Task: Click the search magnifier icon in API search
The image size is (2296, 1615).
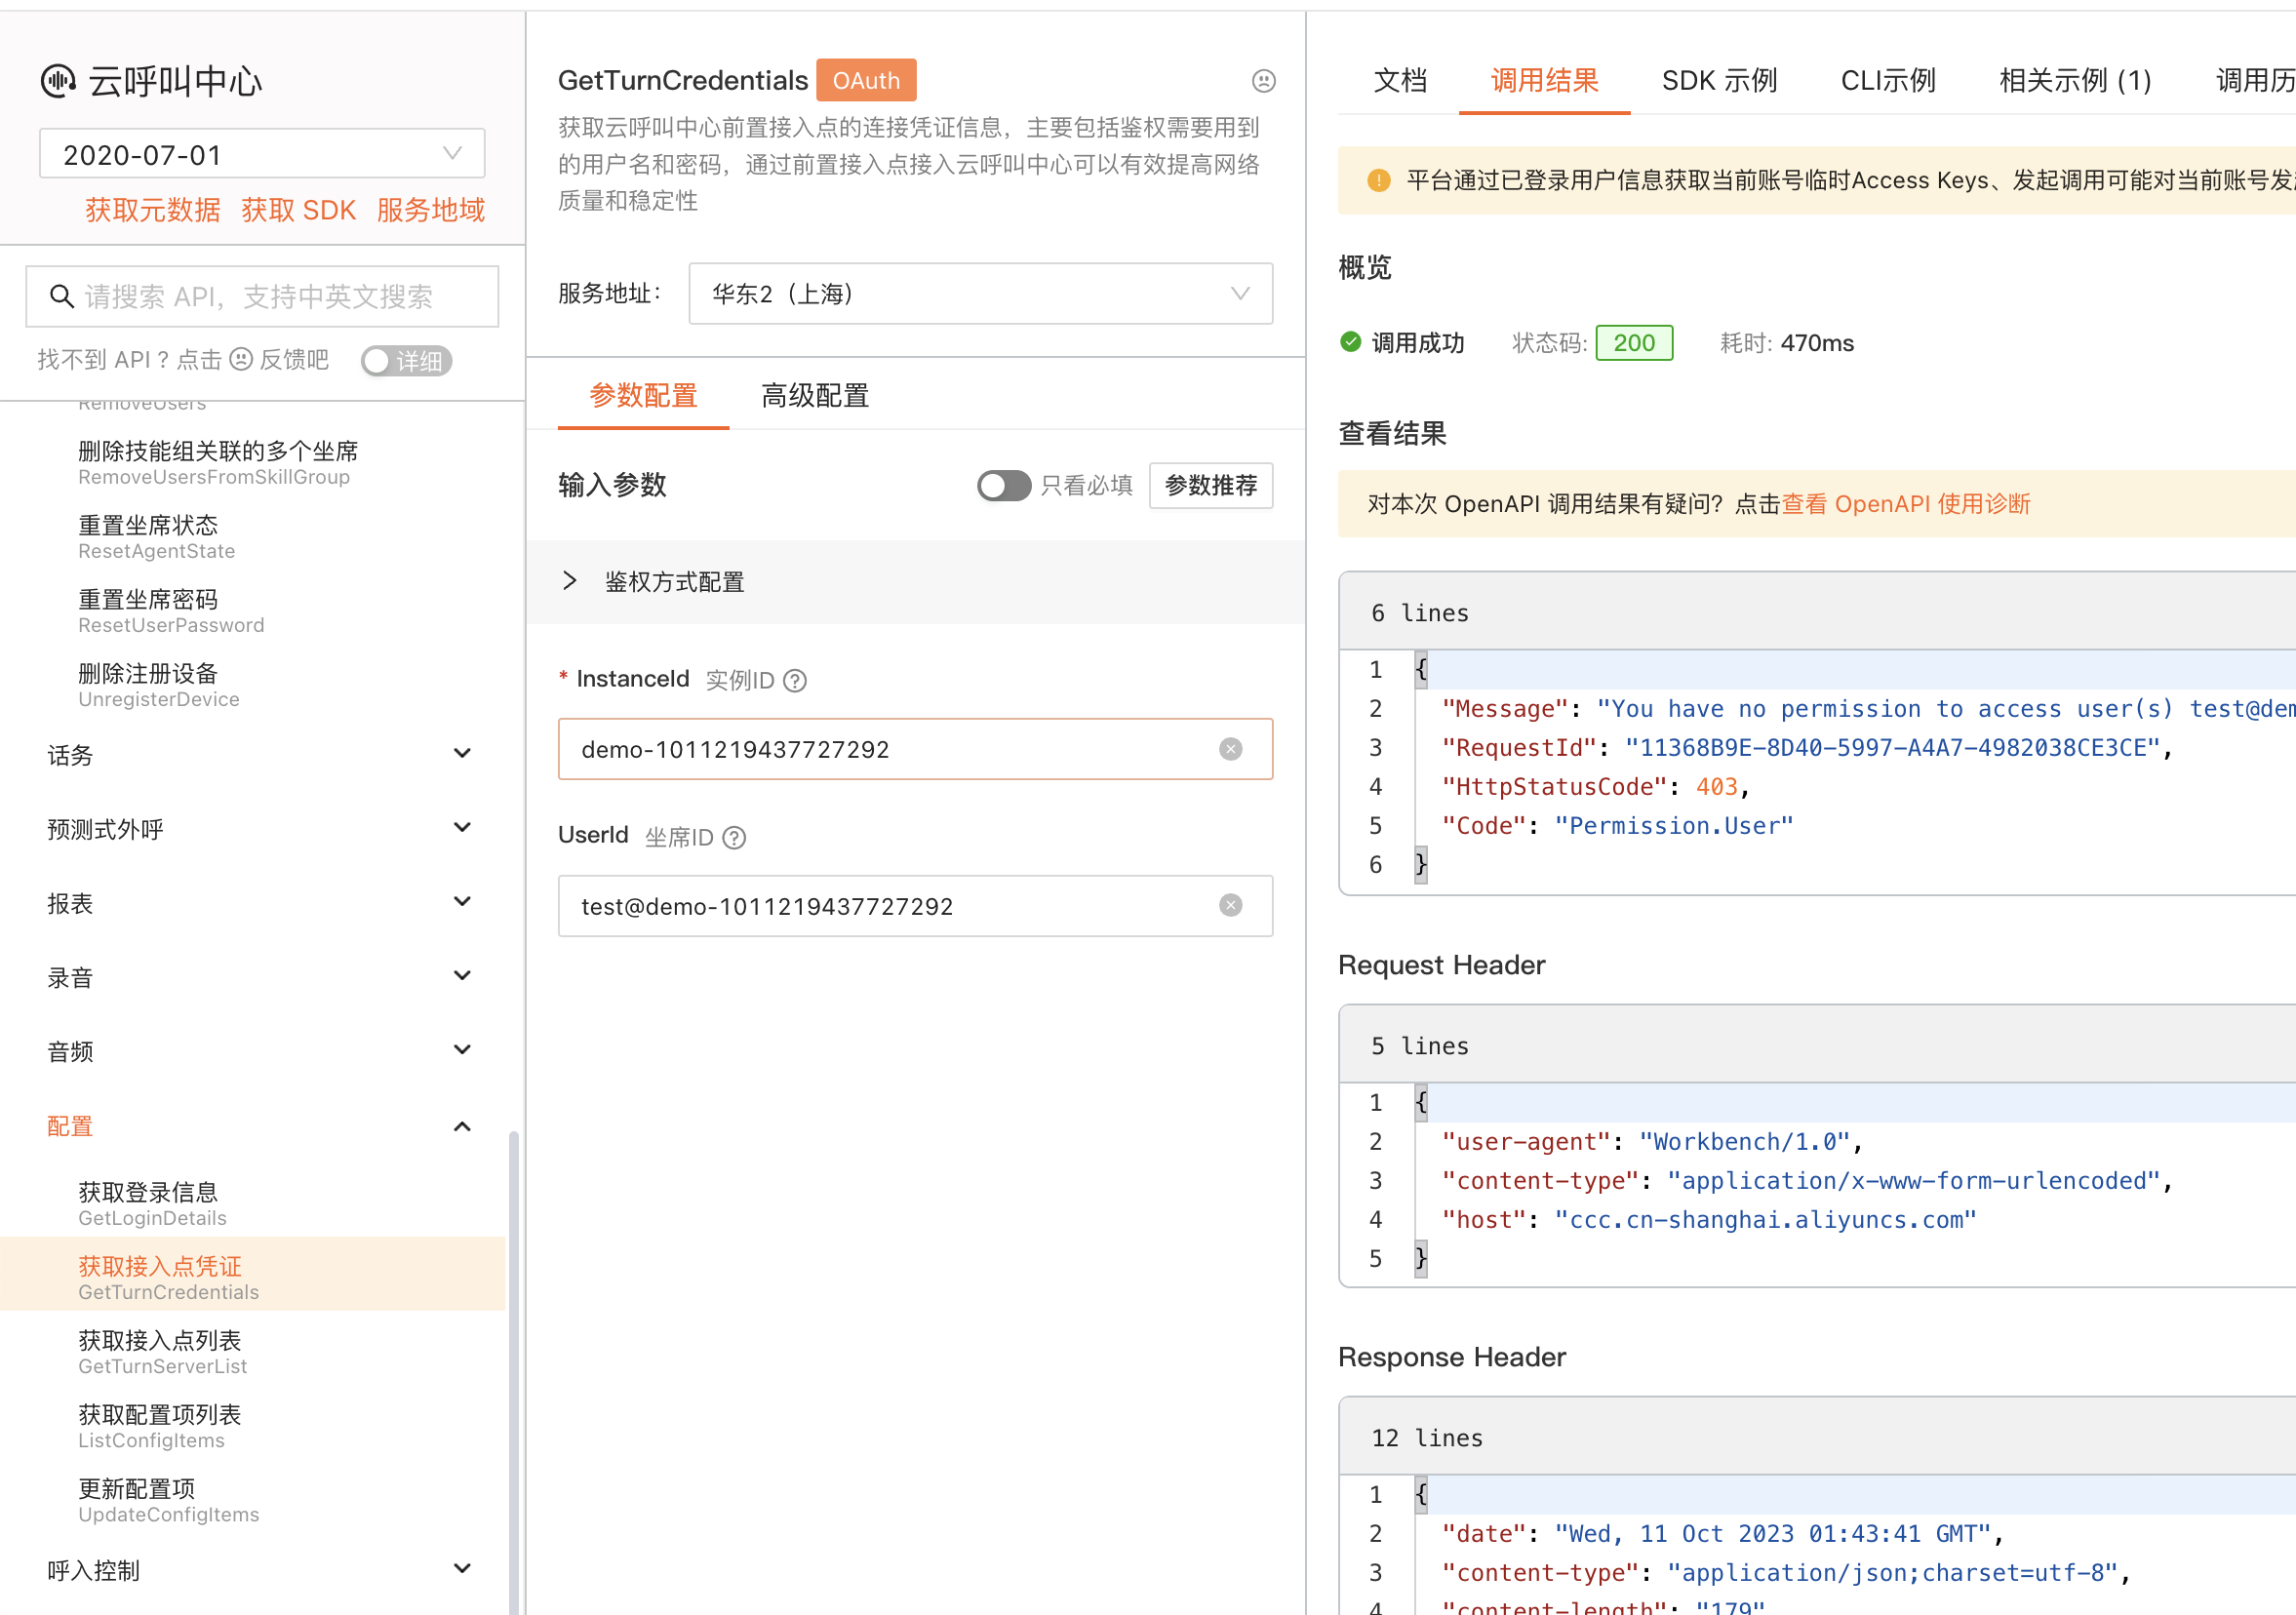Action: click(62, 296)
